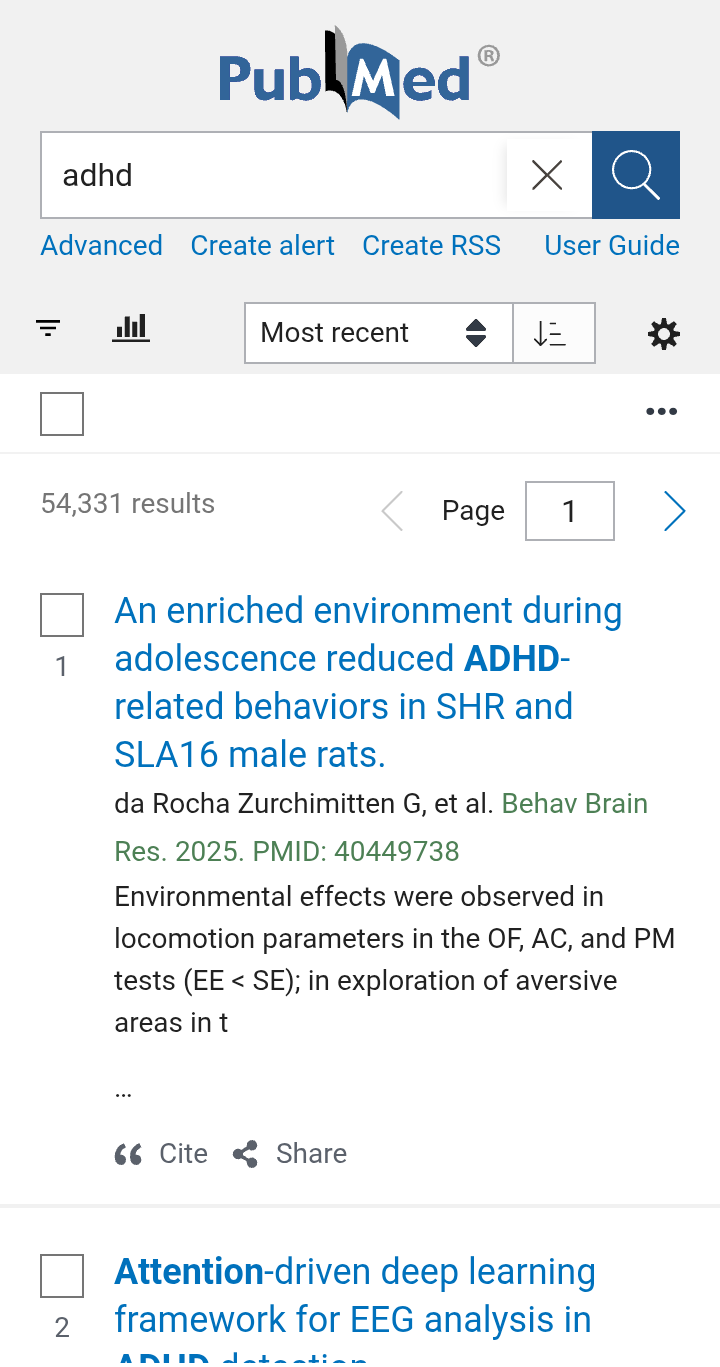Check the box for result 1
720x1367 pixels.
[x=62, y=615]
